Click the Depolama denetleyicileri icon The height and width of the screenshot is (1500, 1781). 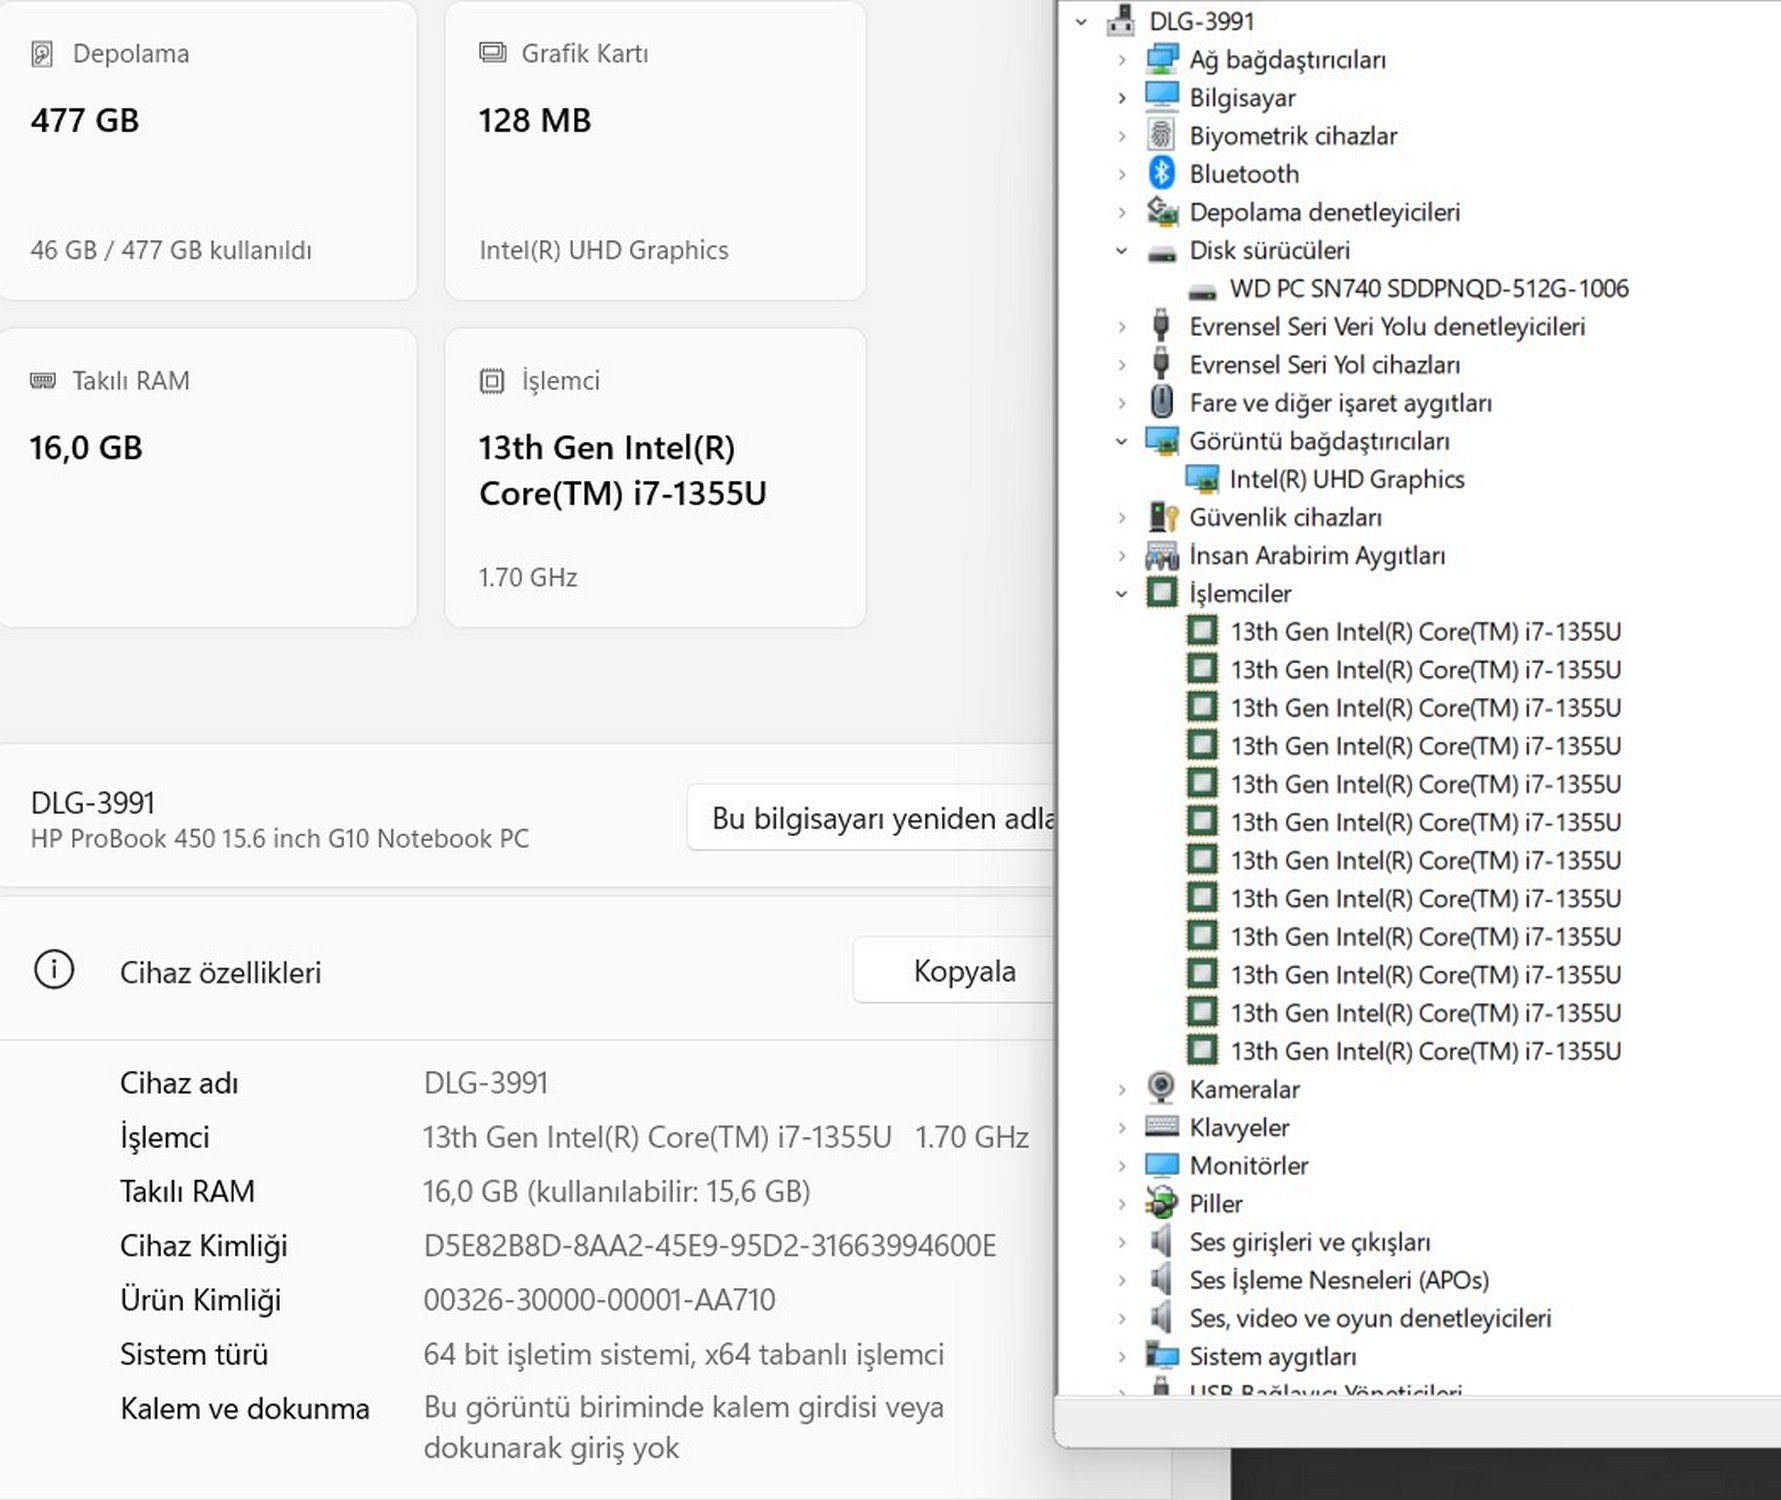coord(1161,211)
